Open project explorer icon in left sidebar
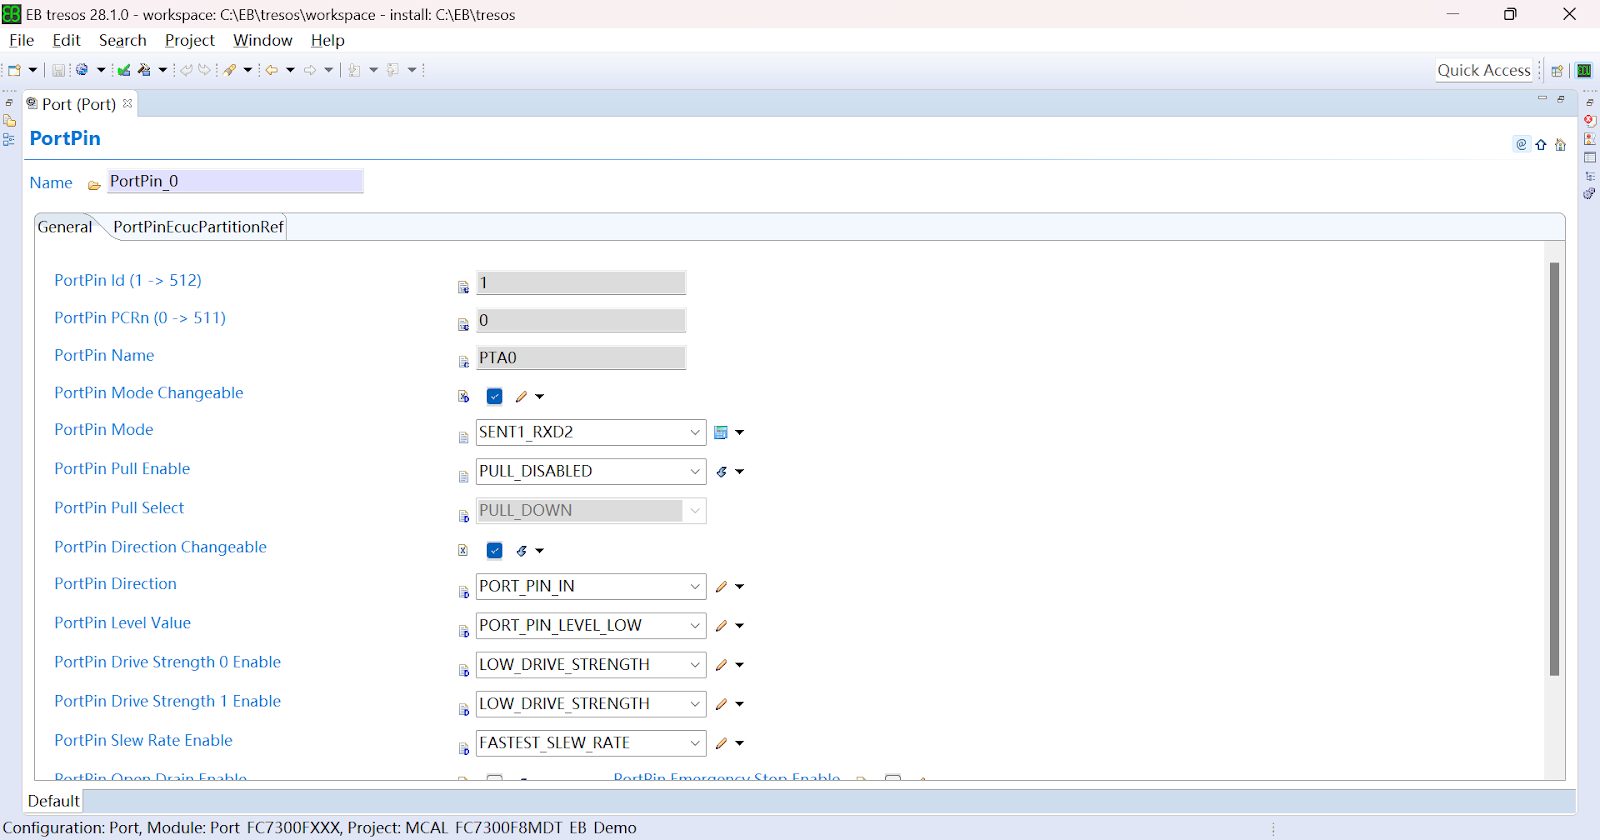1600x840 pixels. tap(9, 121)
